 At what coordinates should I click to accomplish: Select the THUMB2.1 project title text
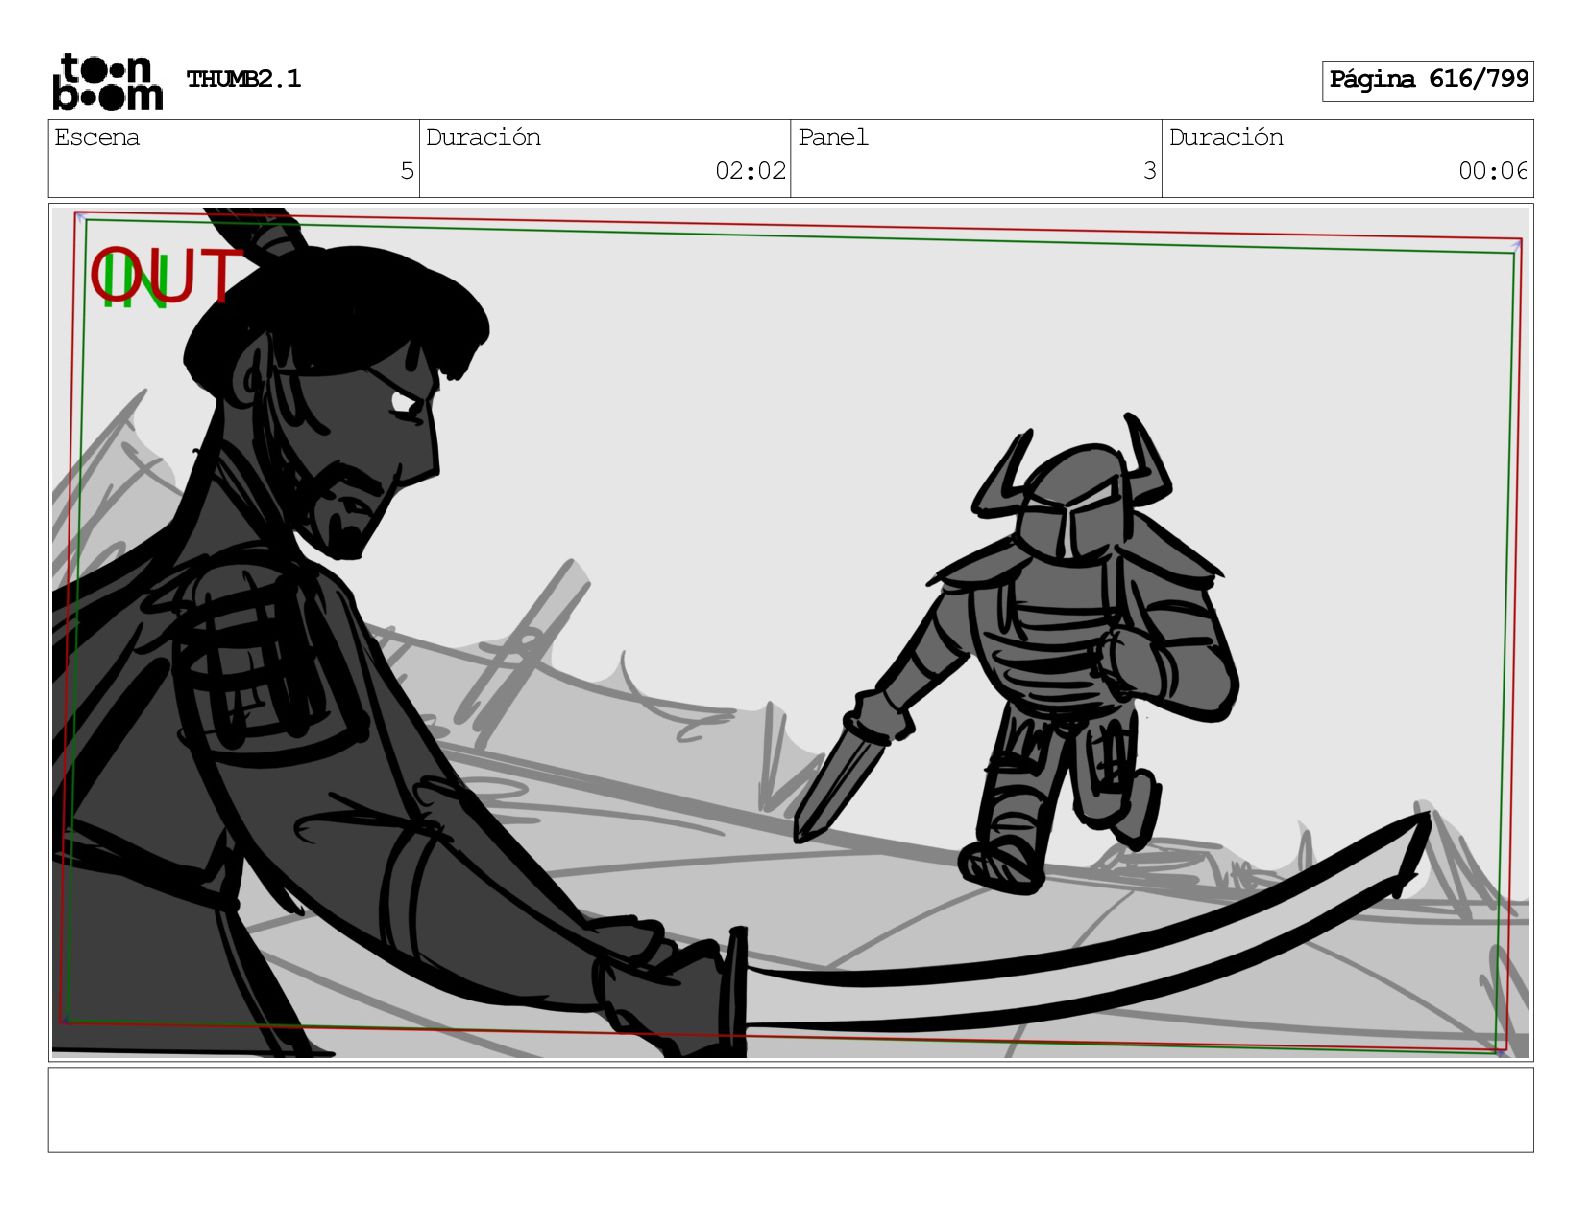coord(244,79)
